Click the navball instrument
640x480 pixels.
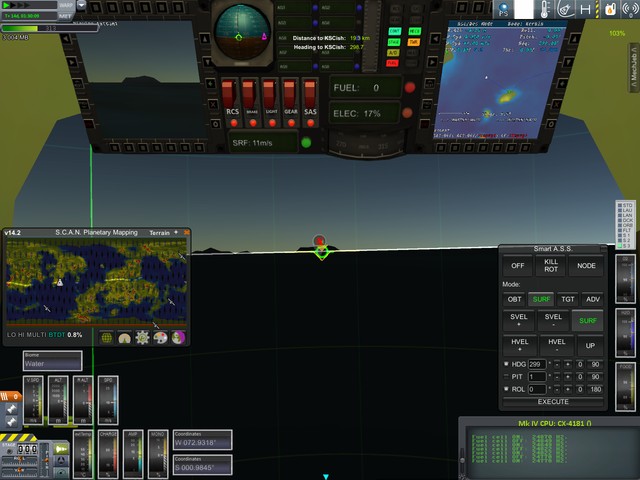(x=242, y=33)
